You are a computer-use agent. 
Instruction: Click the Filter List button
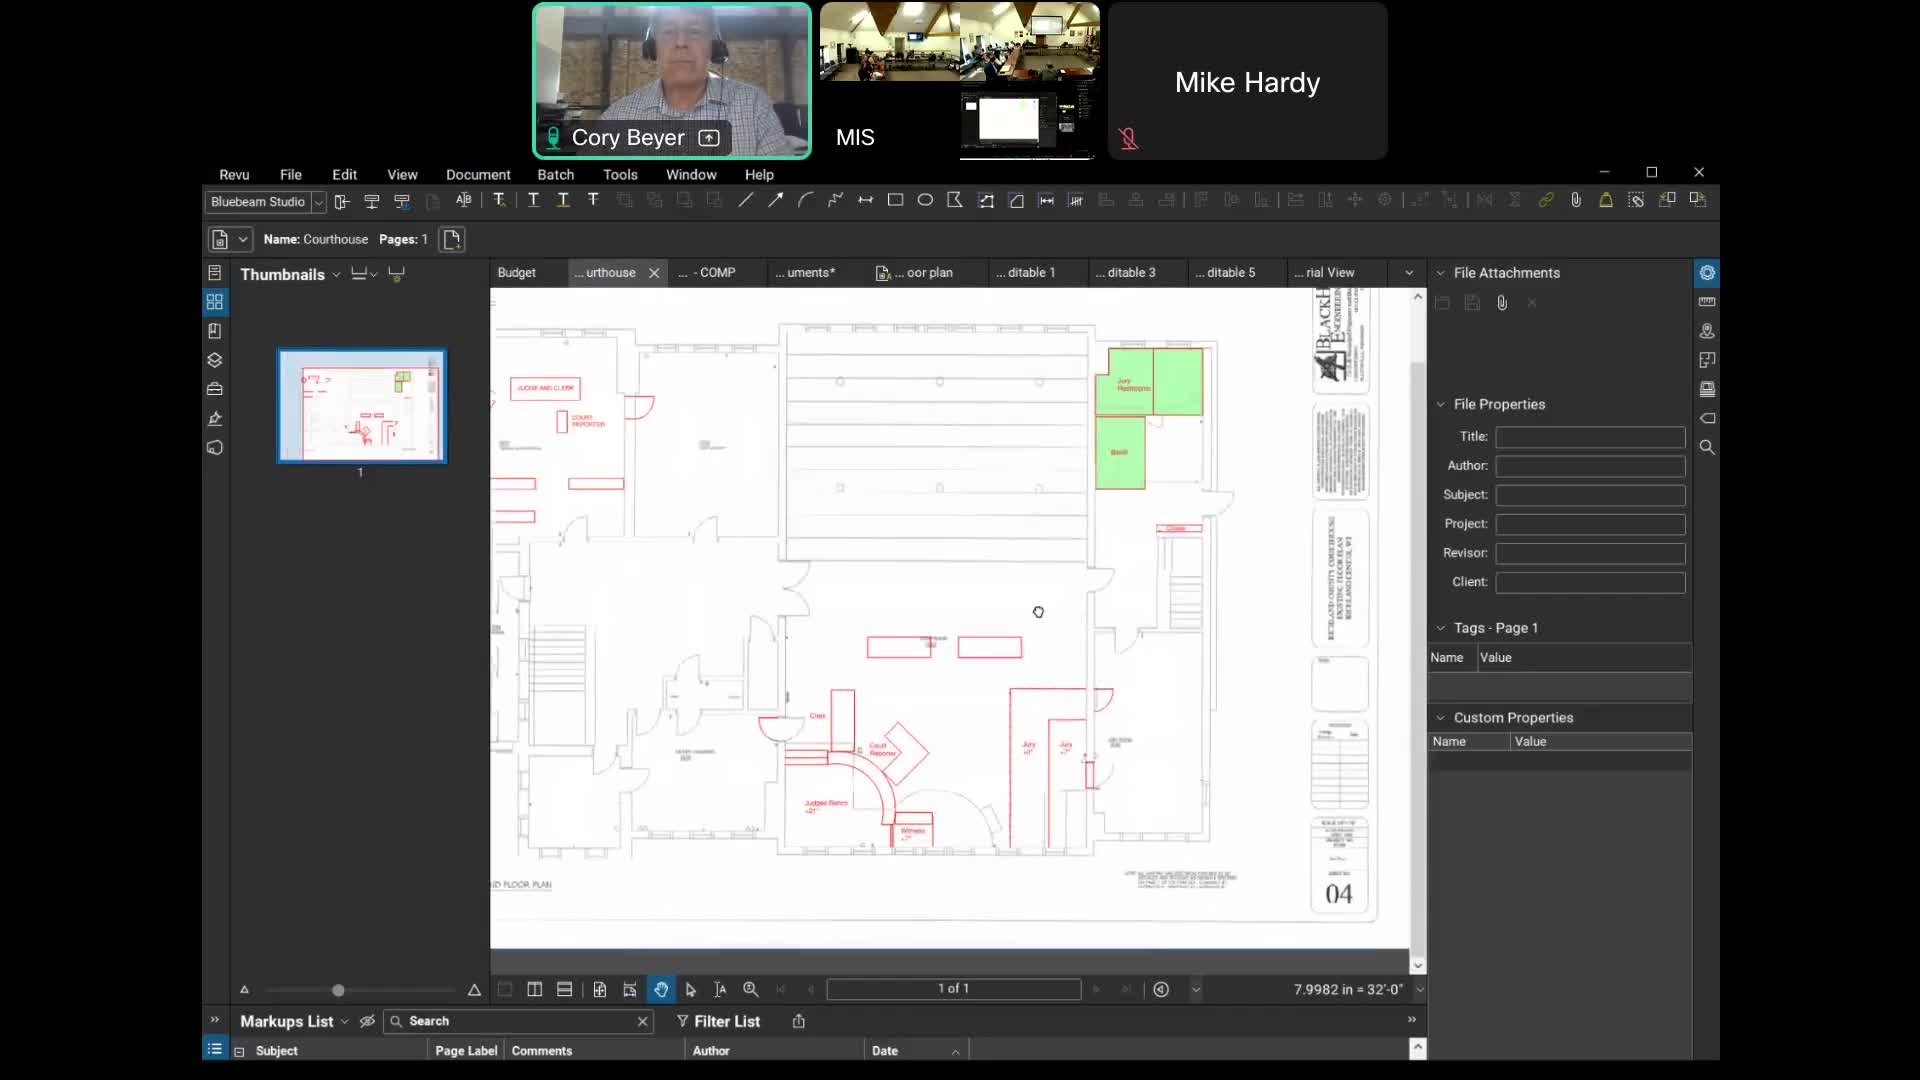[718, 1021]
